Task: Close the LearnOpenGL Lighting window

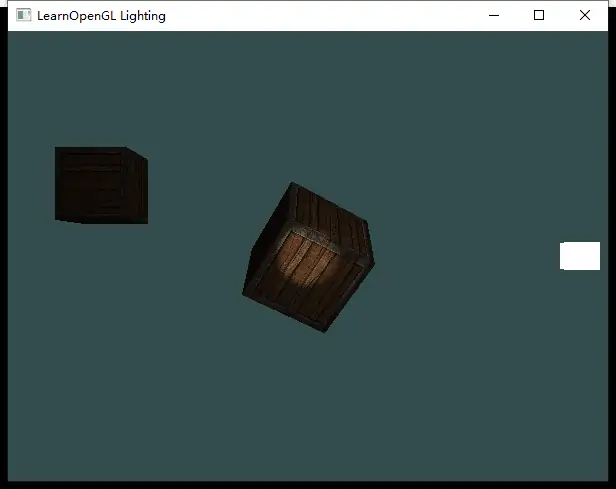Action: [x=585, y=16]
